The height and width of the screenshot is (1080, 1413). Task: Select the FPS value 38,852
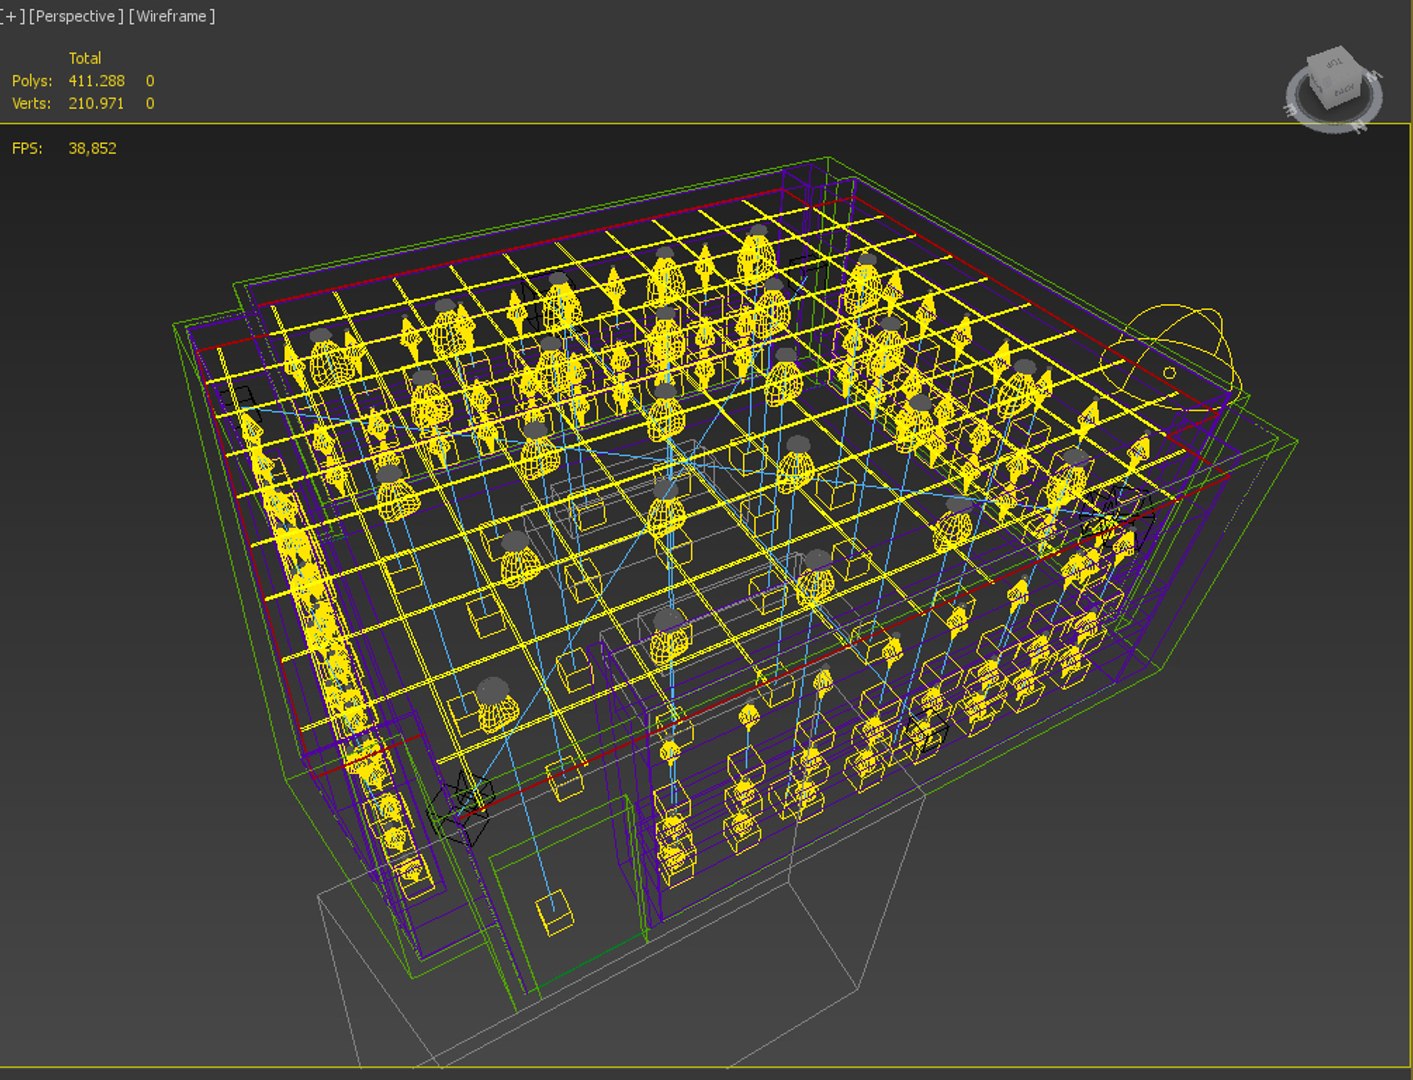[x=92, y=148]
